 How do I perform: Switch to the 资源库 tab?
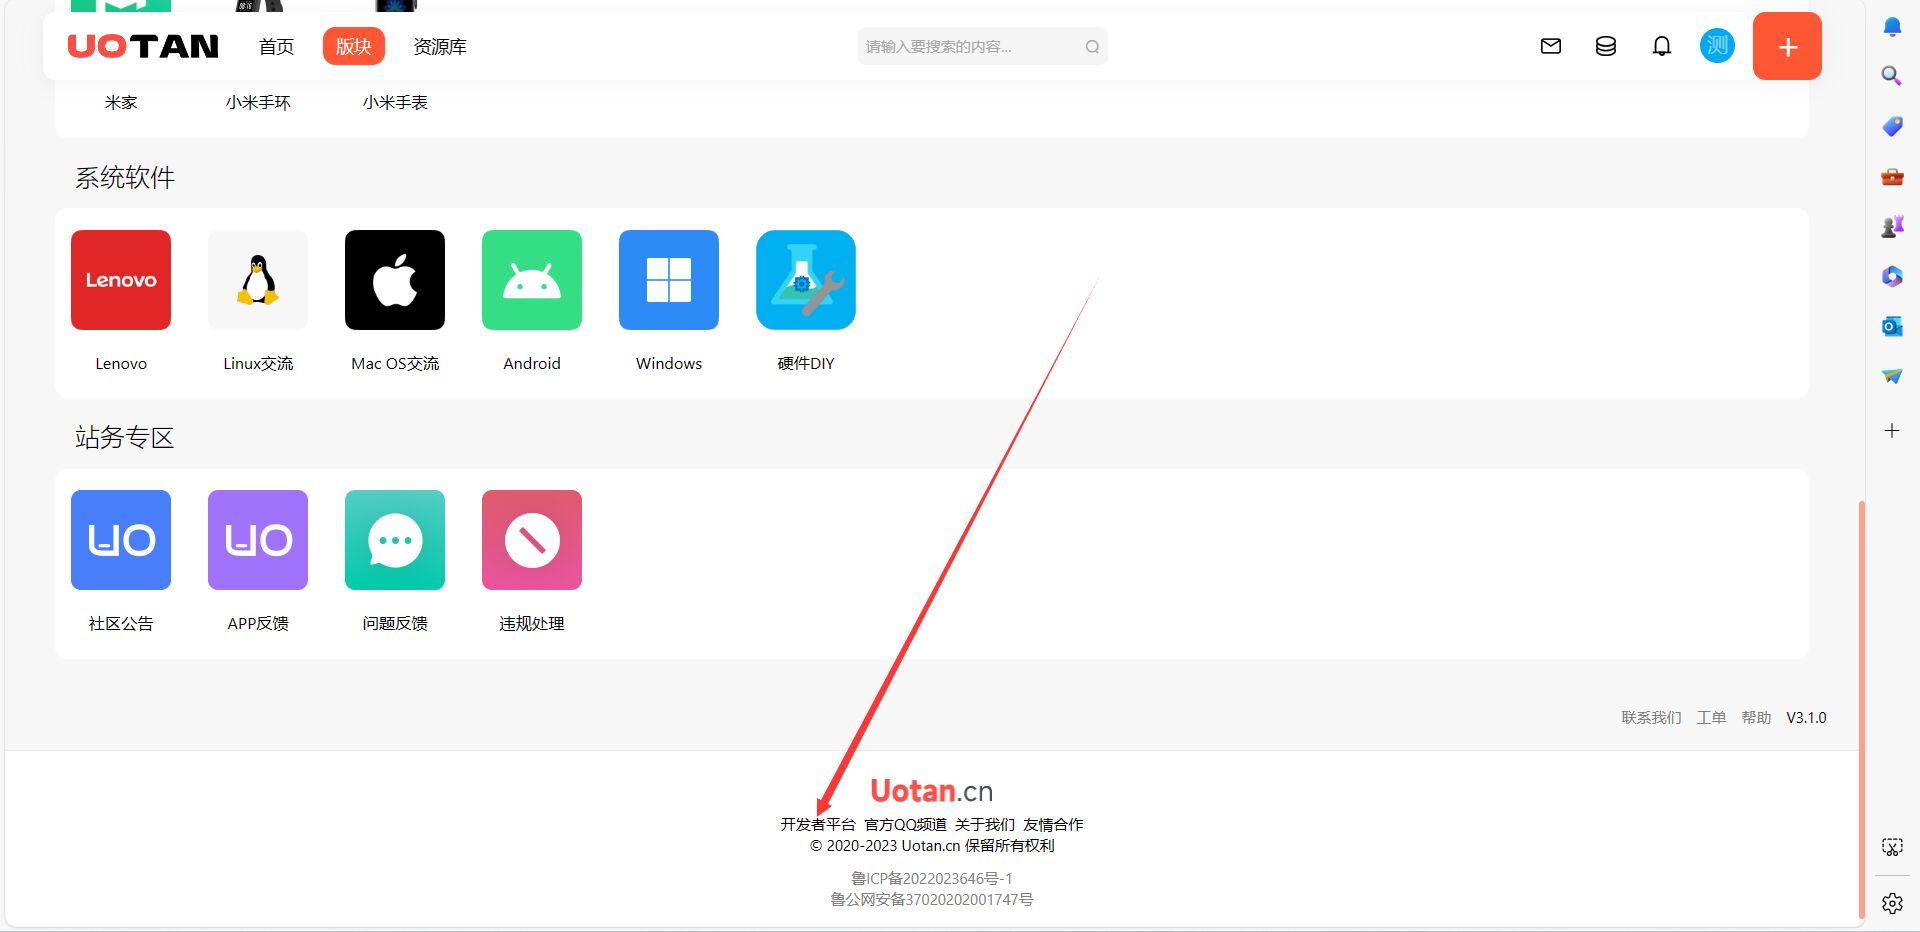point(440,47)
